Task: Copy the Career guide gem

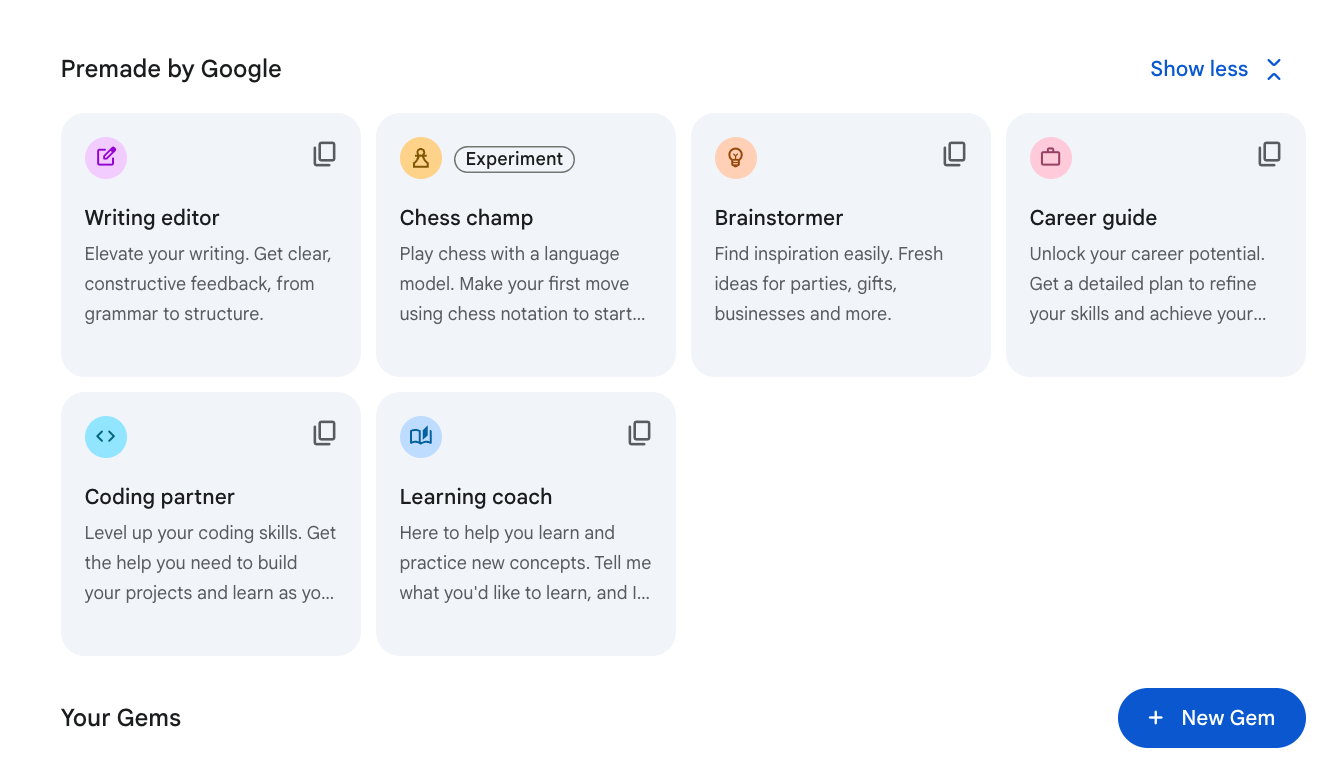Action: [x=1269, y=154]
